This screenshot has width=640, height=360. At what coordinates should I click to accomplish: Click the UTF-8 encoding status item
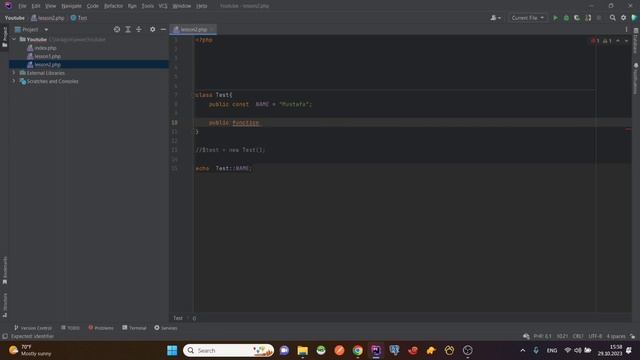click(x=595, y=336)
